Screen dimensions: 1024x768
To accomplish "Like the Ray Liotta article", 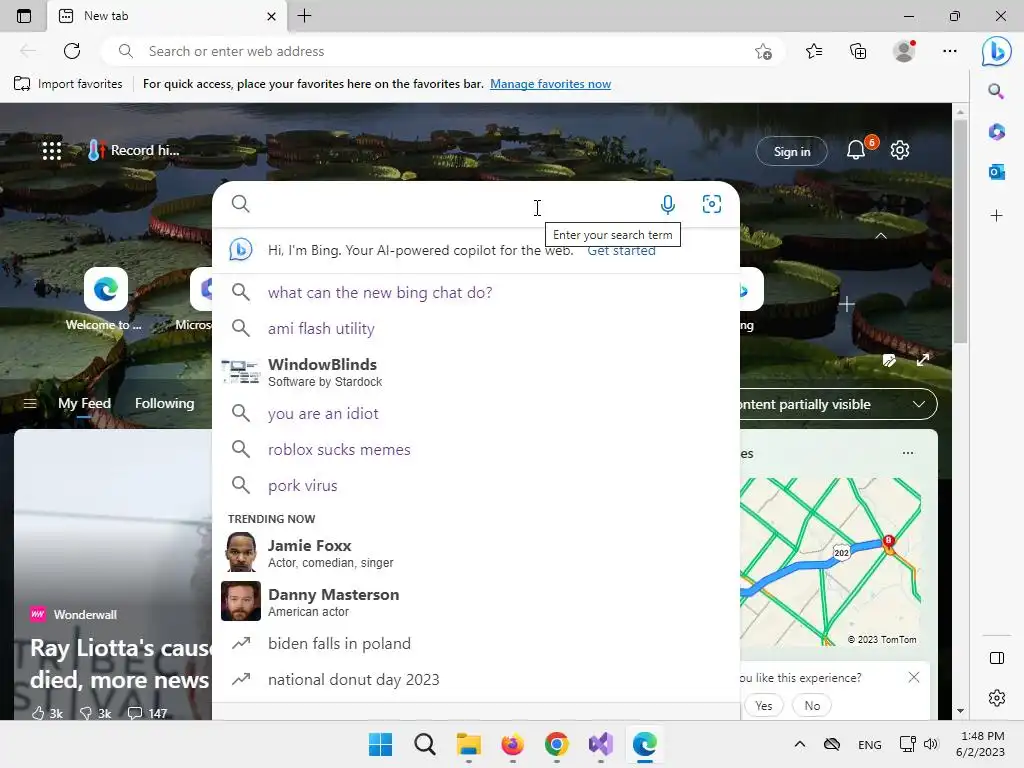I will pos(47,713).
